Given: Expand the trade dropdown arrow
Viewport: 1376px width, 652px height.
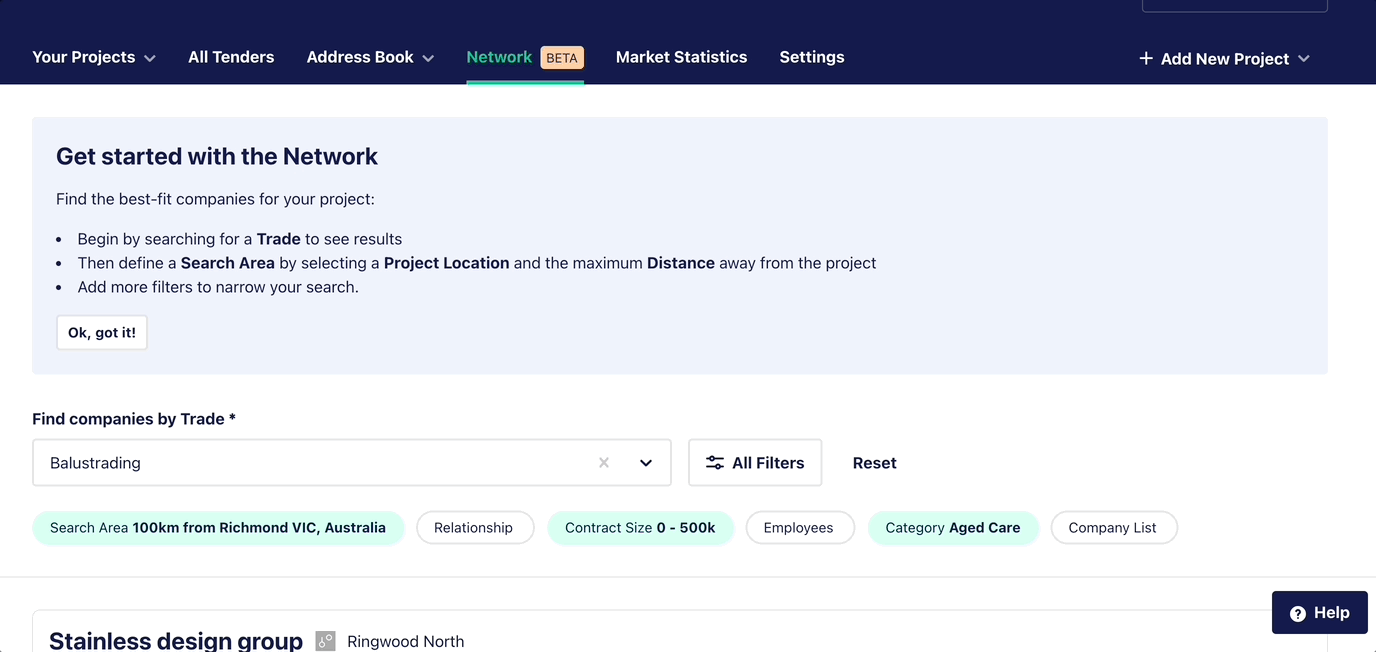Looking at the screenshot, I should [x=646, y=463].
